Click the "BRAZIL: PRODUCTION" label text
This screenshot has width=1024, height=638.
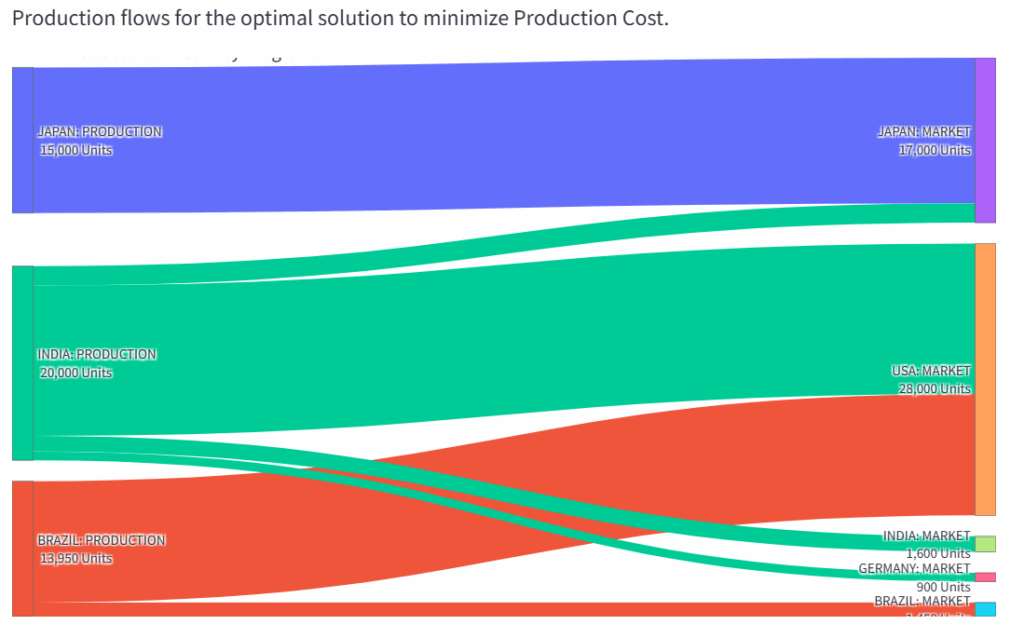point(101,540)
